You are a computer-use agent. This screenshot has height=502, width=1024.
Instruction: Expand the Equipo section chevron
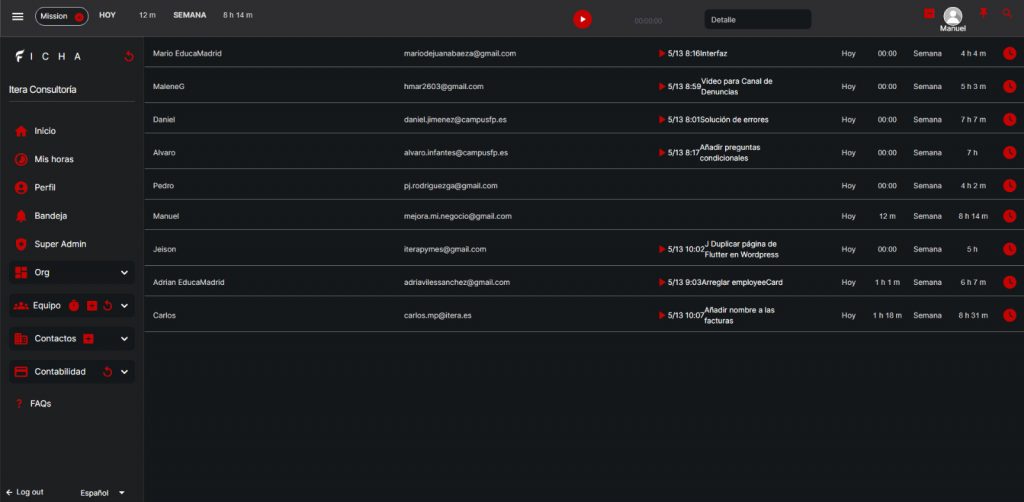[x=124, y=306]
